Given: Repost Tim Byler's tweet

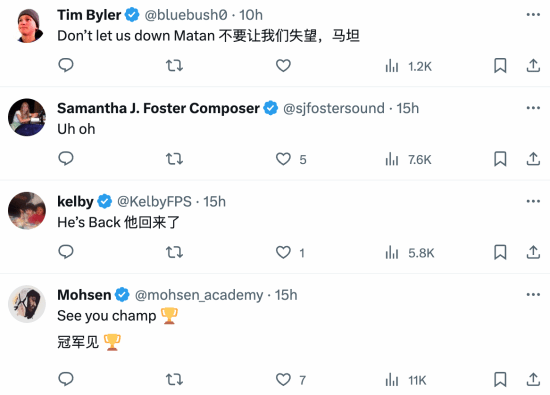Looking at the screenshot, I should point(174,66).
